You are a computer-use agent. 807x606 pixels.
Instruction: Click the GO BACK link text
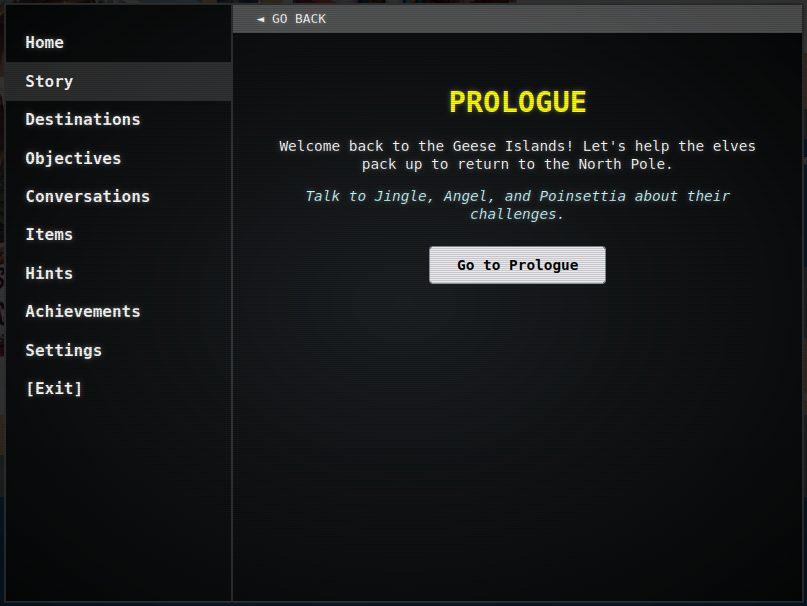[299, 19]
